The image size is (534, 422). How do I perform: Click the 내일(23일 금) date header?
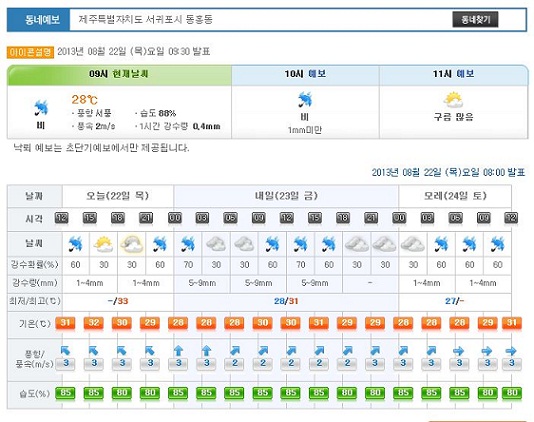tap(286, 196)
